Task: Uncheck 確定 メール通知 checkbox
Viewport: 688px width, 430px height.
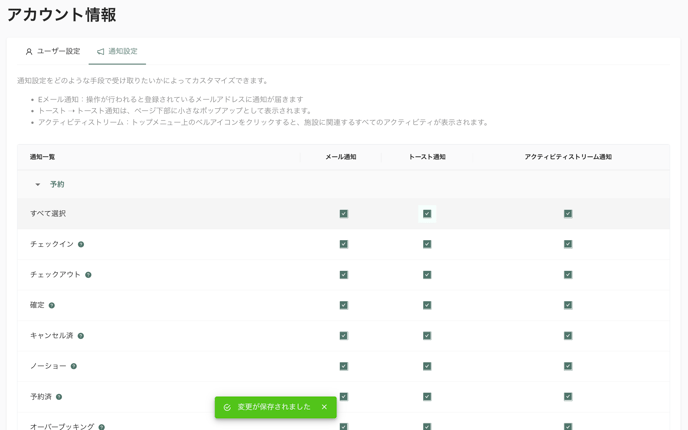Action: (x=344, y=305)
